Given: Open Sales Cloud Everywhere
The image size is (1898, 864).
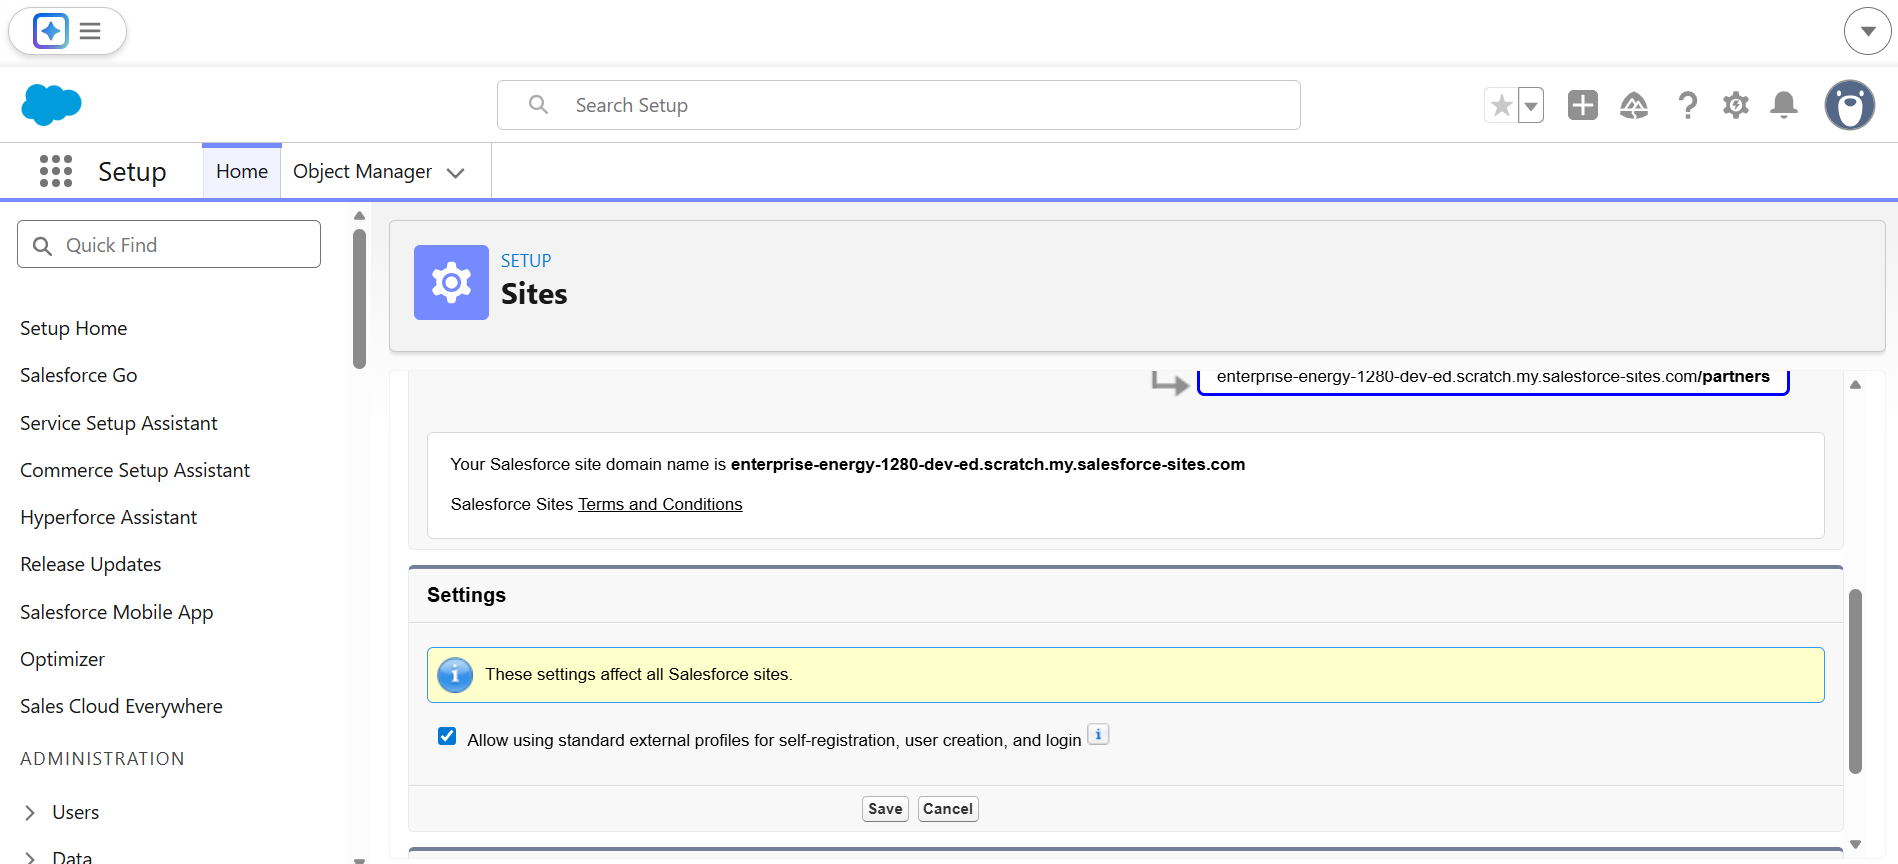Looking at the screenshot, I should tap(122, 706).
